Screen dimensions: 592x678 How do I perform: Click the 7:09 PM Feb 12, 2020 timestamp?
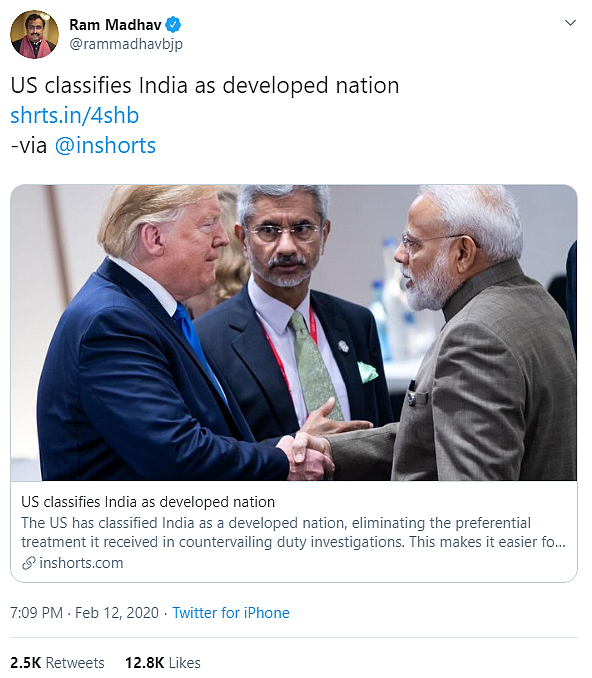coord(84,613)
